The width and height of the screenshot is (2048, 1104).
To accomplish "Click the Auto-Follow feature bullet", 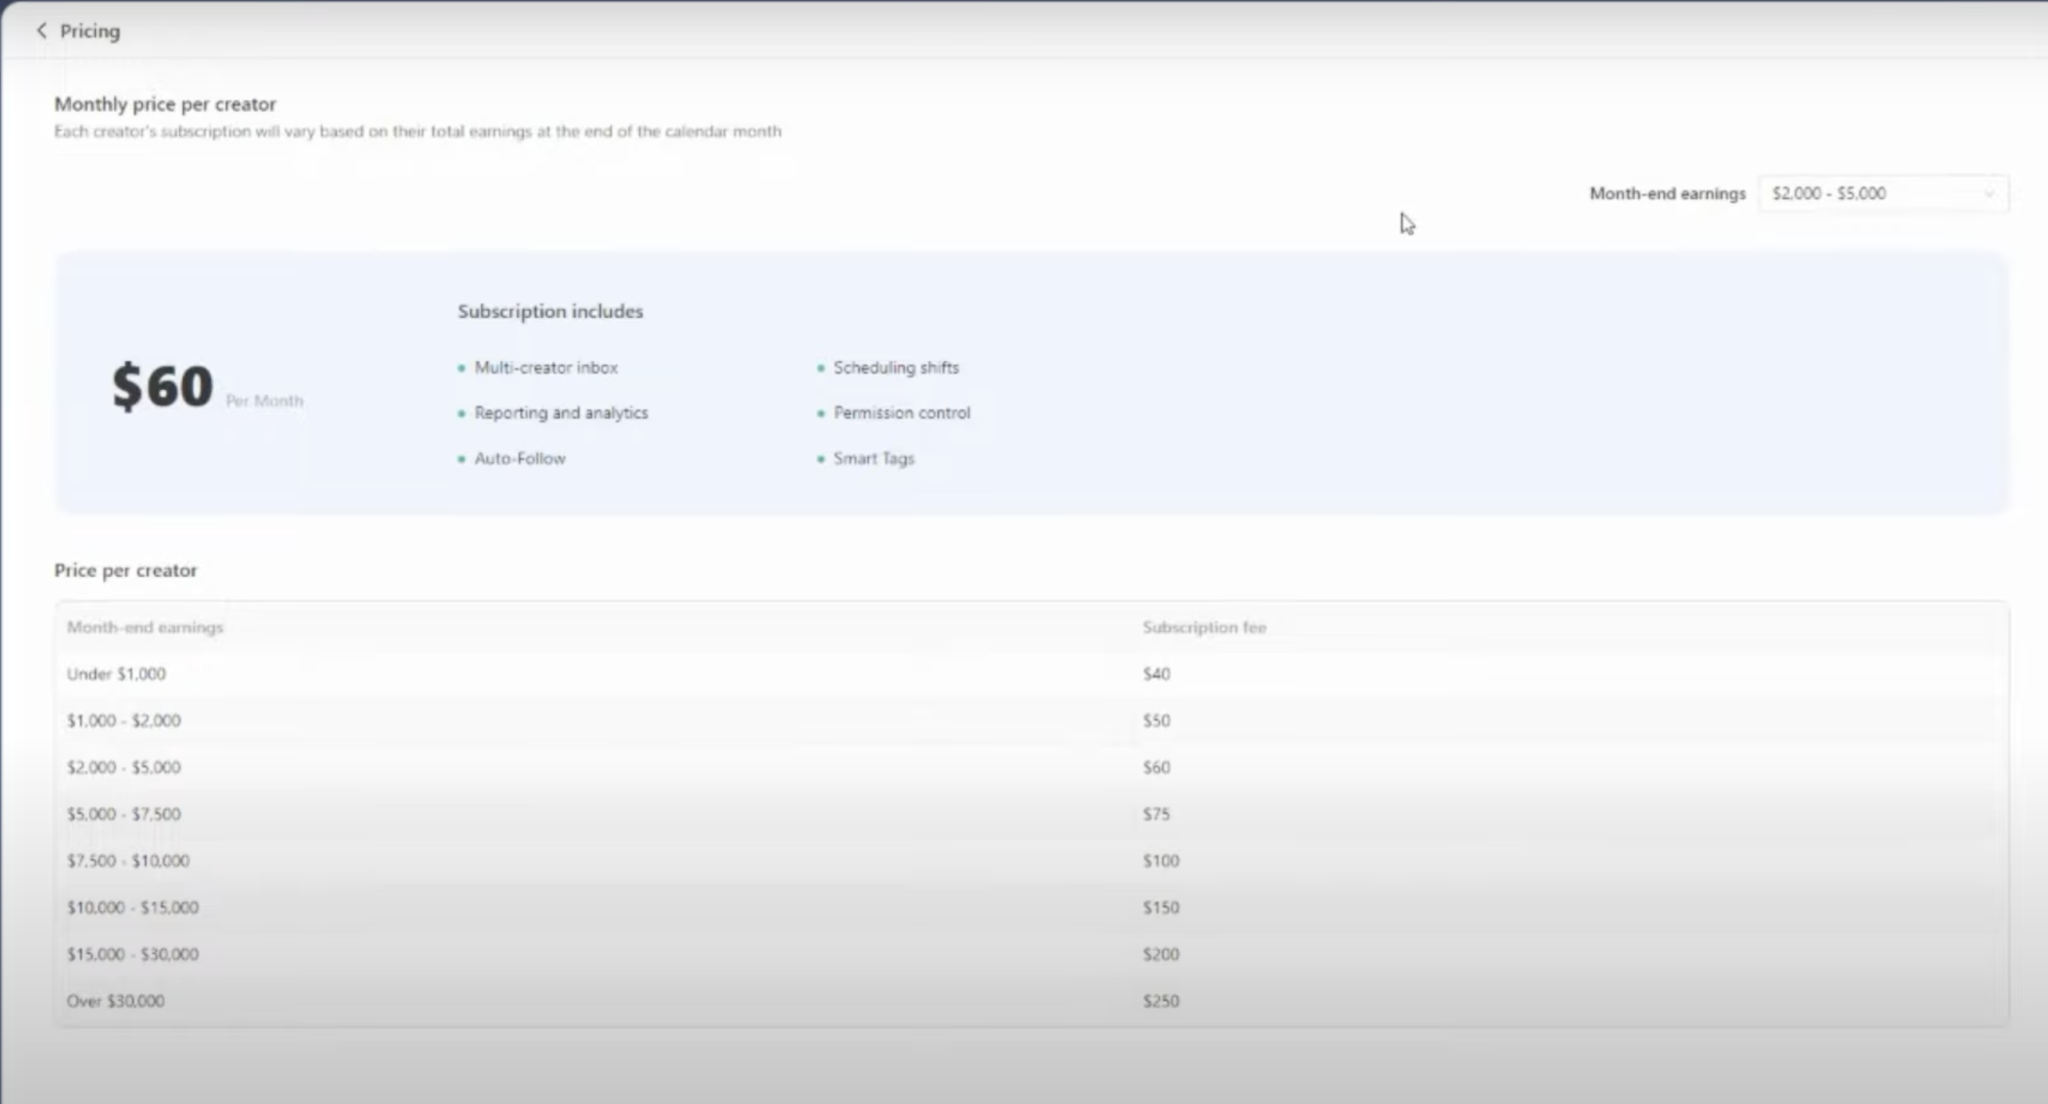I will click(520, 459).
